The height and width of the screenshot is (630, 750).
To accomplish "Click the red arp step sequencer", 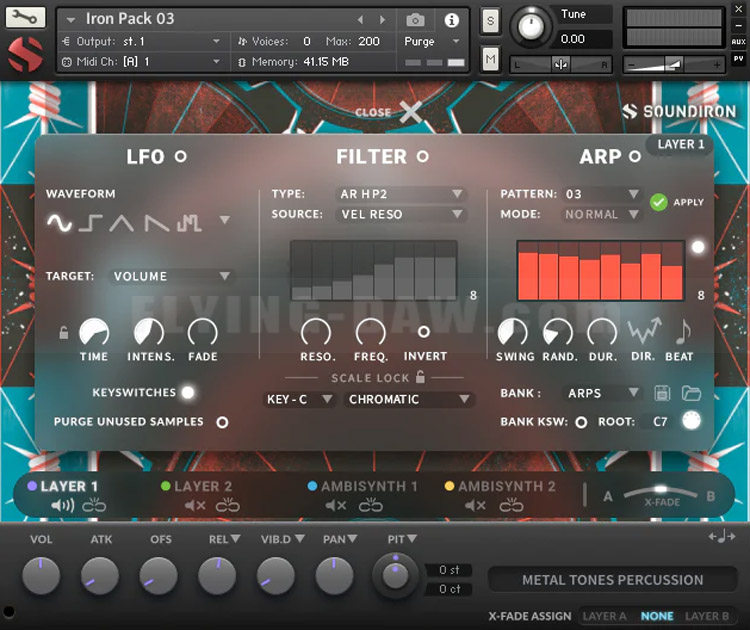I will 601,270.
